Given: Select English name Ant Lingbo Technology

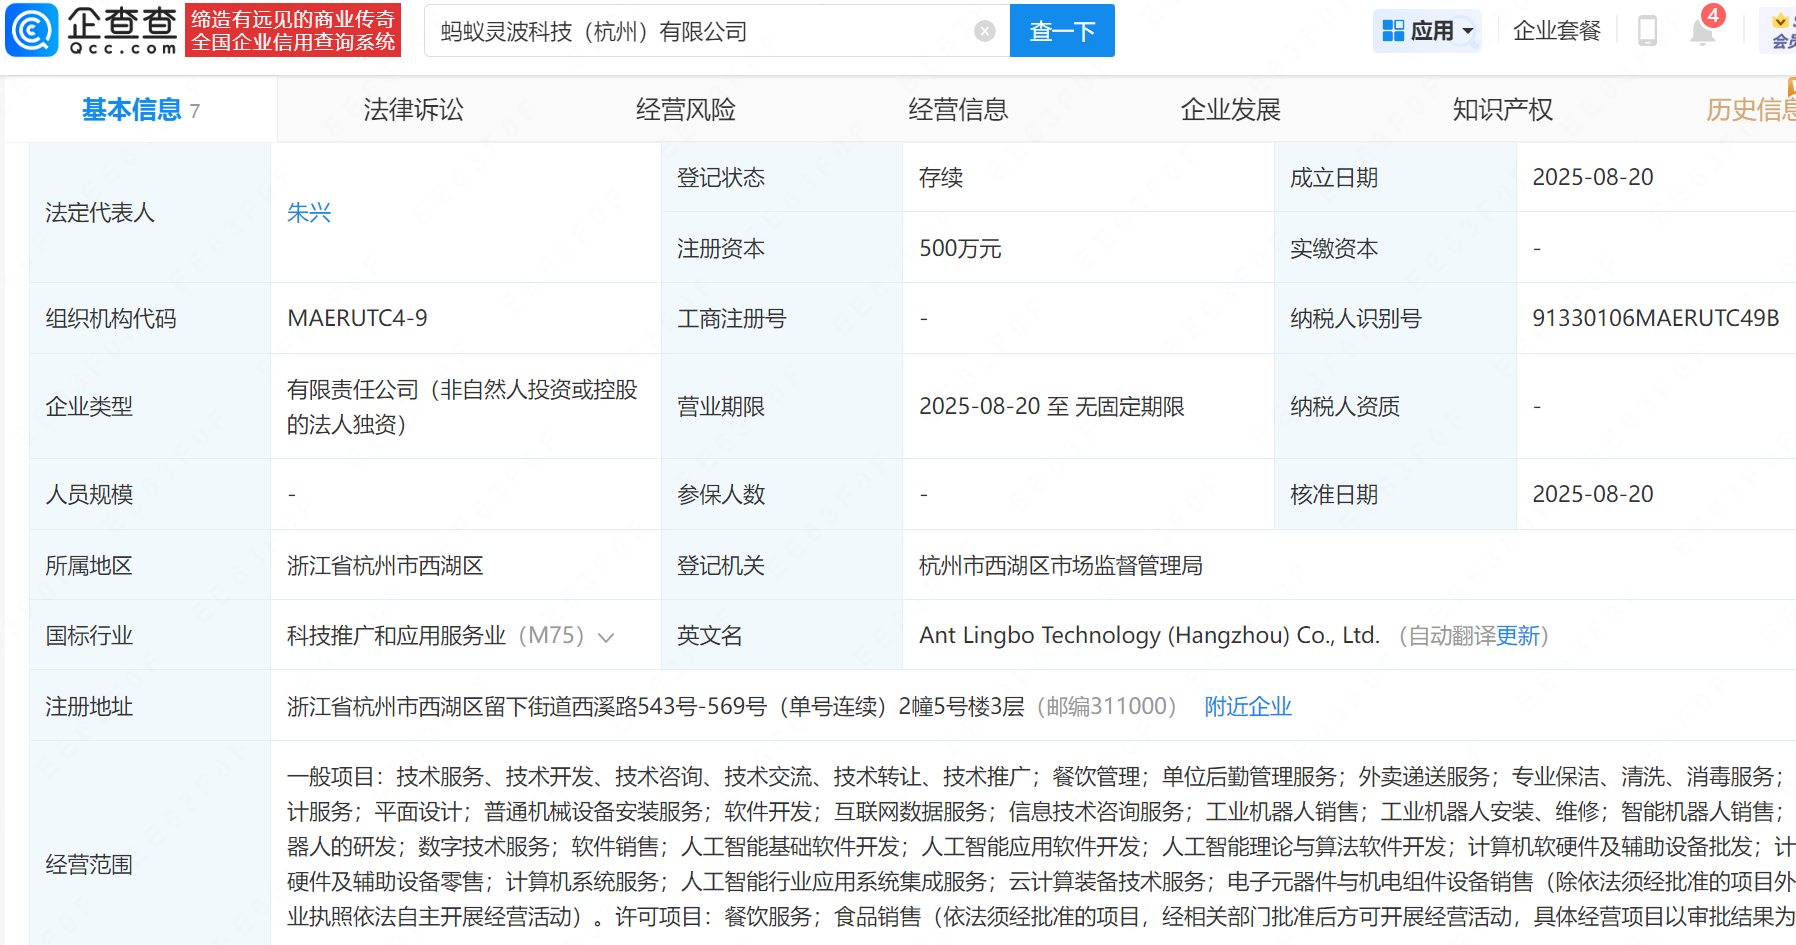Looking at the screenshot, I should pos(1149,635).
